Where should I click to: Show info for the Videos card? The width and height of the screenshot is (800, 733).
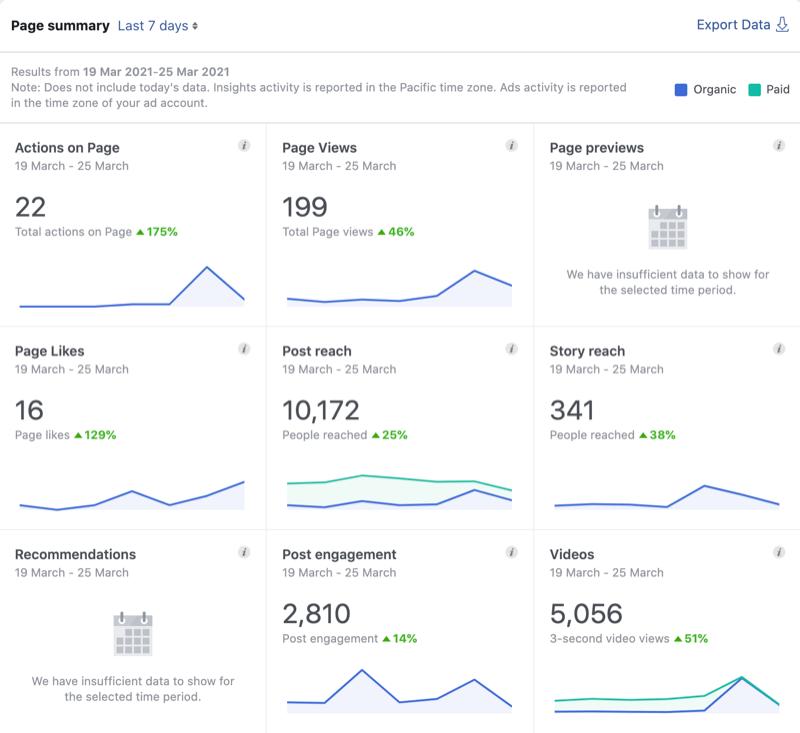(779, 552)
